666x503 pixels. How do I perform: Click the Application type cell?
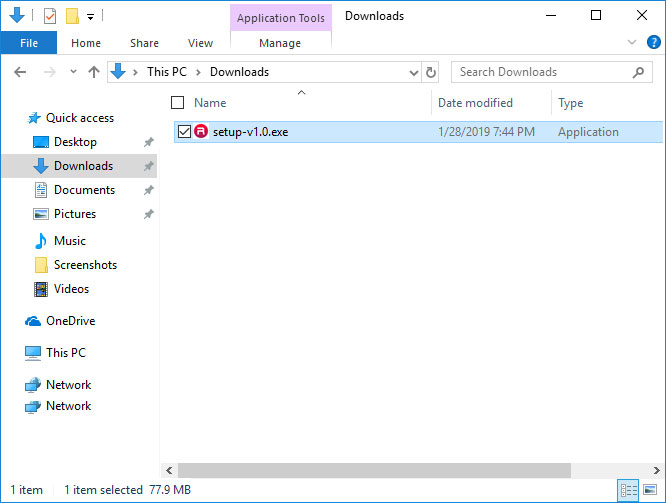point(588,132)
